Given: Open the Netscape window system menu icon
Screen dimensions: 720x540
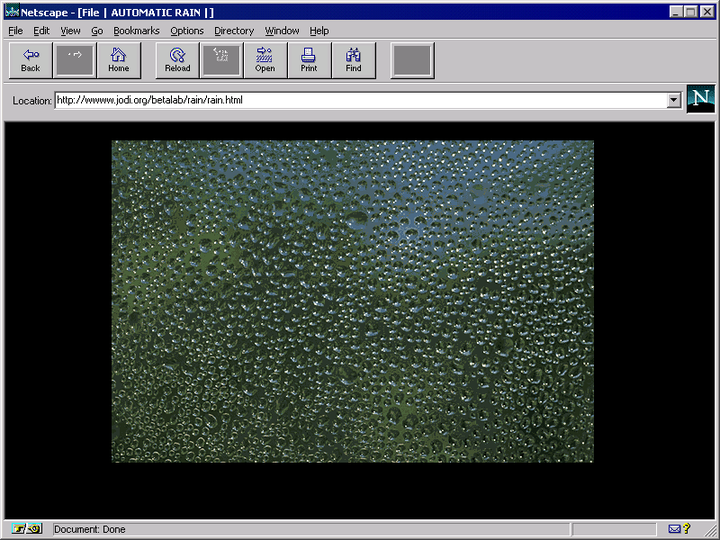Looking at the screenshot, I should [12, 12].
